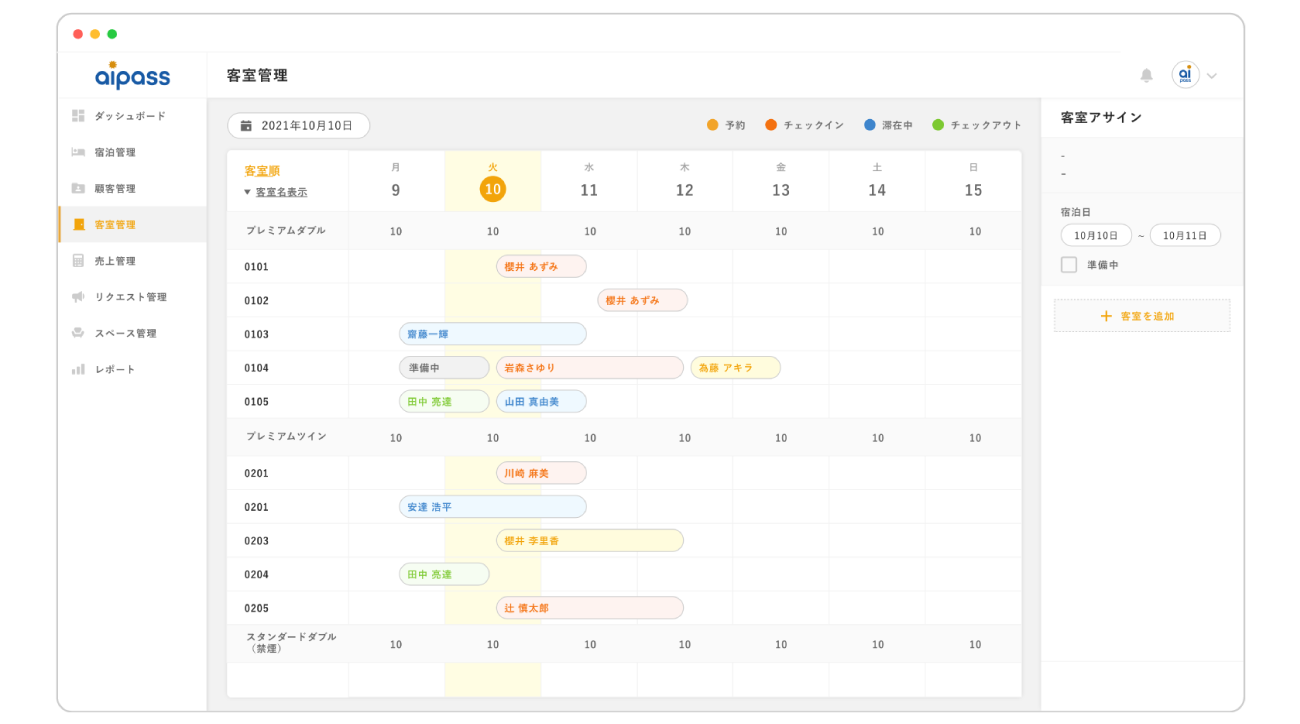This screenshot has height=724, width=1300.
Task: Click the orange 予約 legend dot
Action: [712, 125]
